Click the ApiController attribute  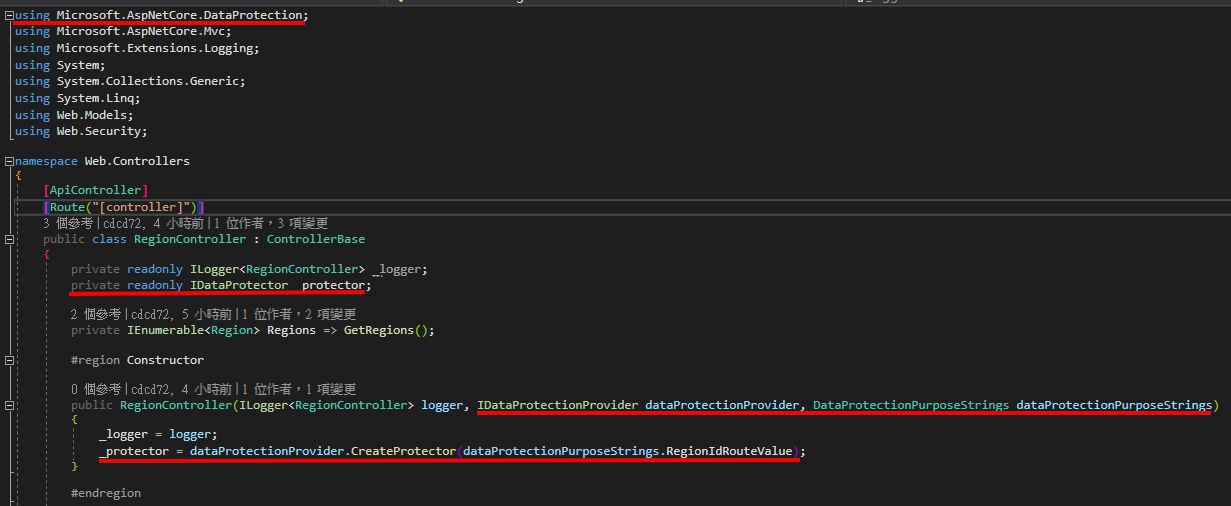click(96, 190)
